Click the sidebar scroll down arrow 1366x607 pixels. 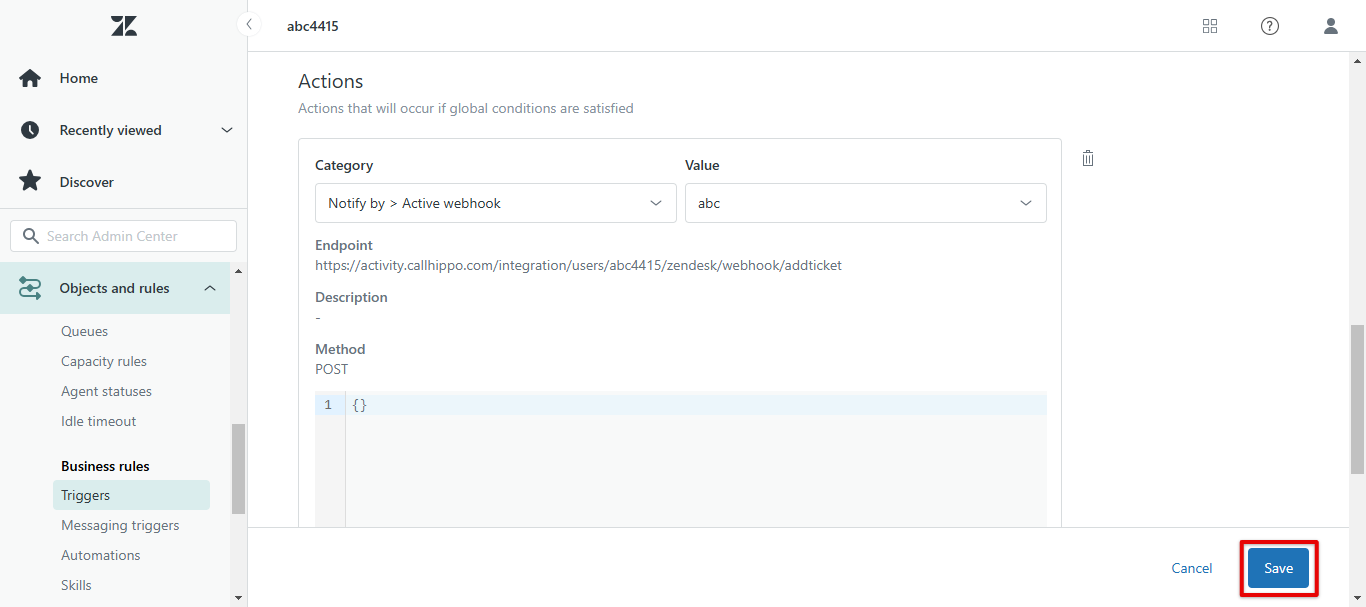[238, 597]
